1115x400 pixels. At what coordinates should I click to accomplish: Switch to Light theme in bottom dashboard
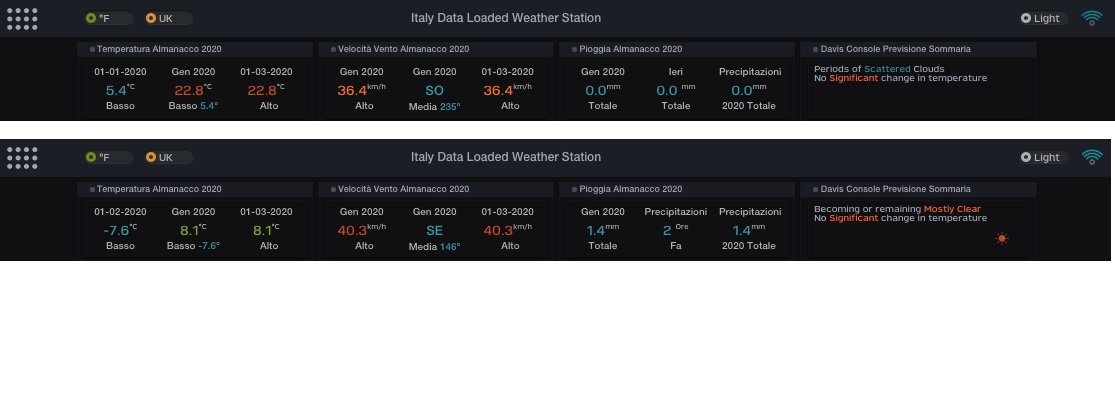pos(1040,157)
